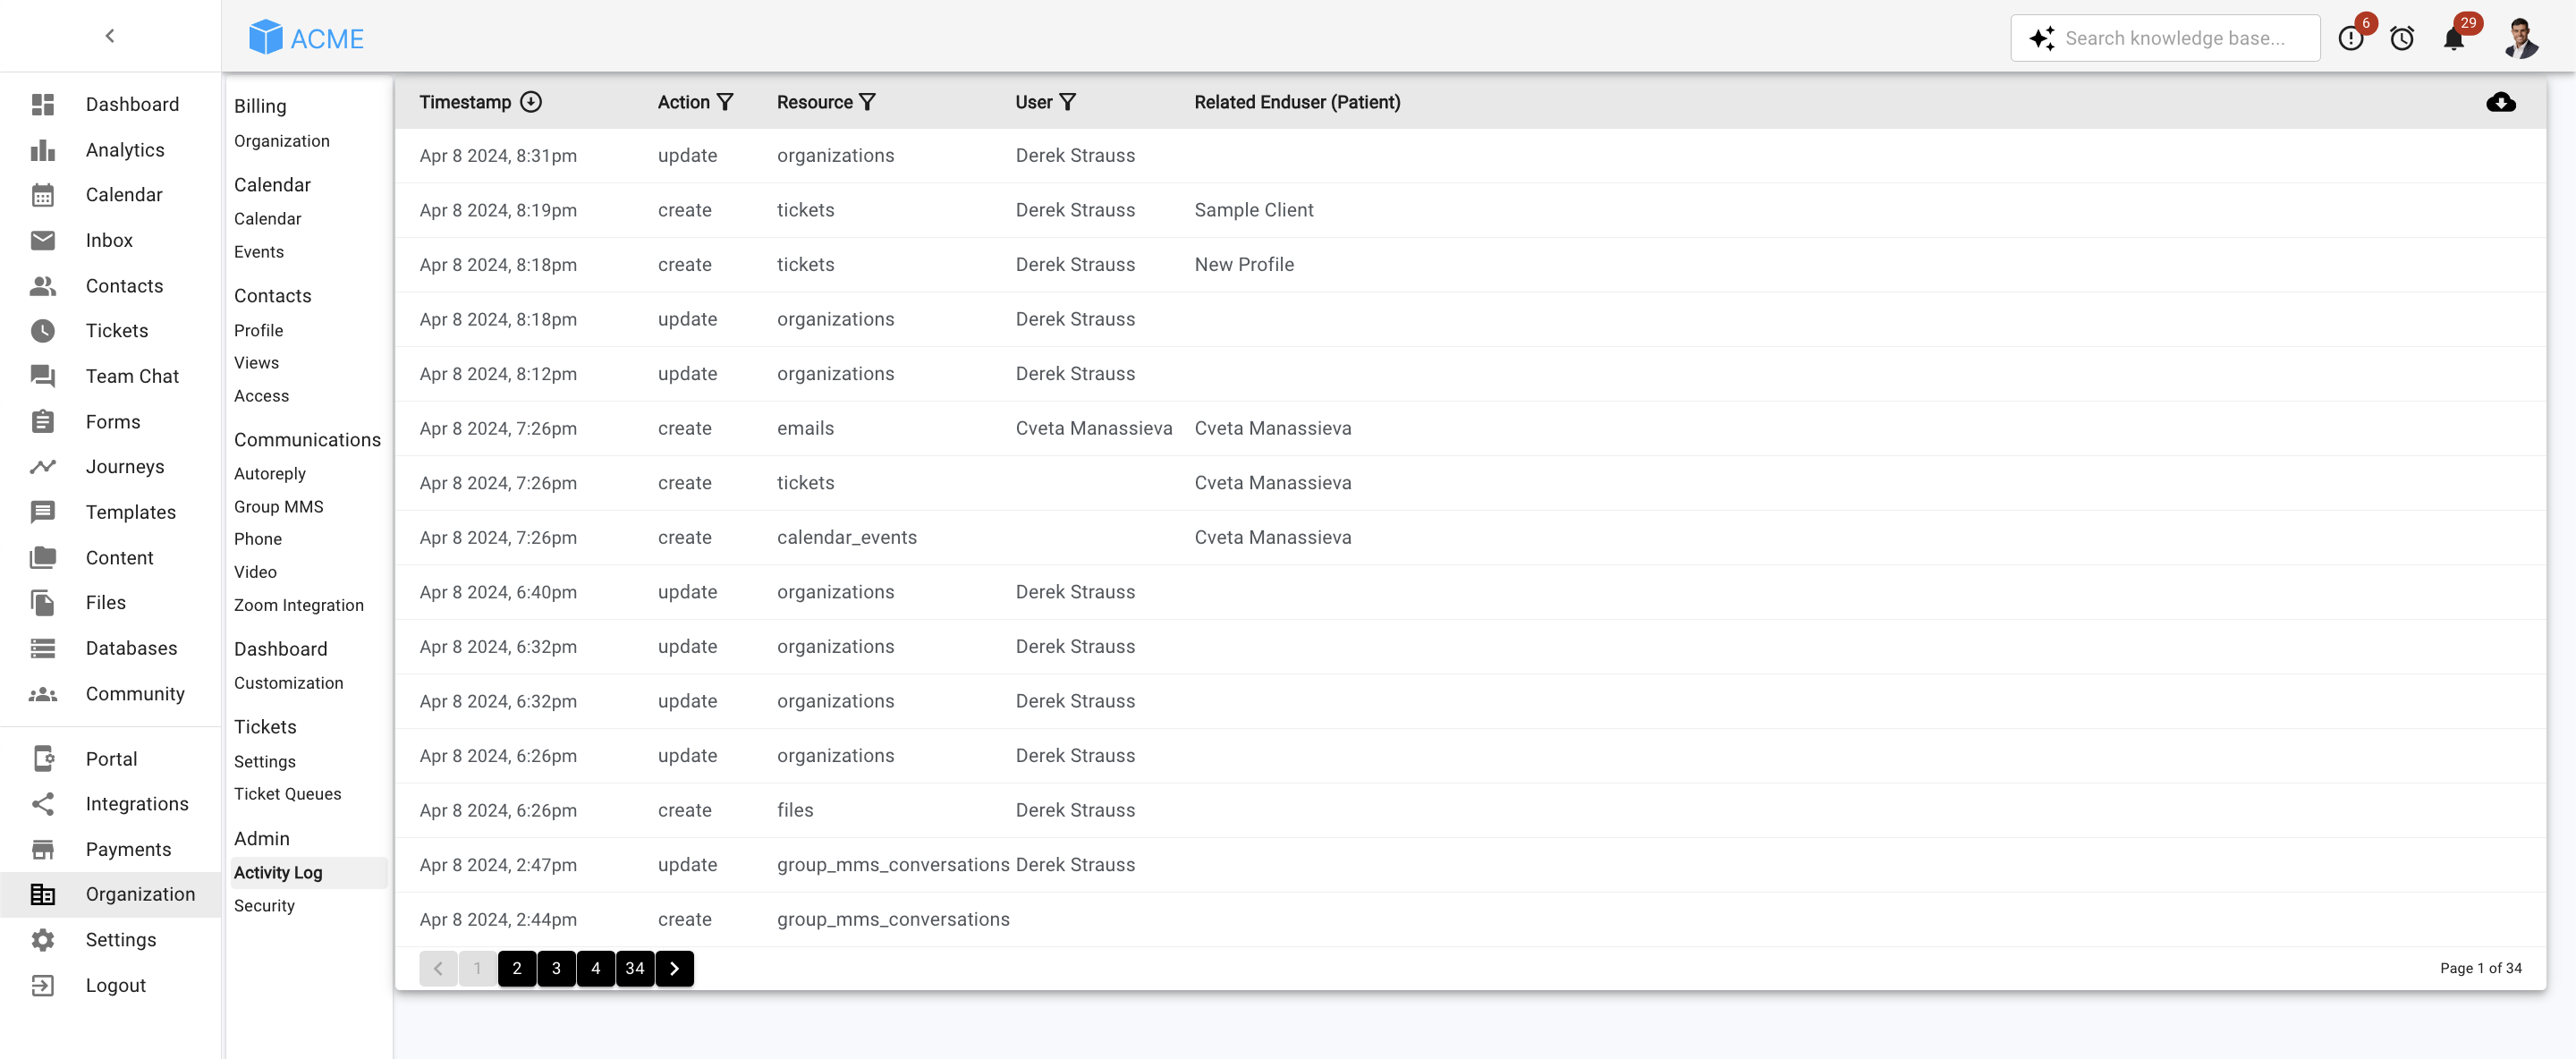Open the Journeys line graph icon
Image resolution: width=2576 pixels, height=1059 pixels.
[43, 467]
